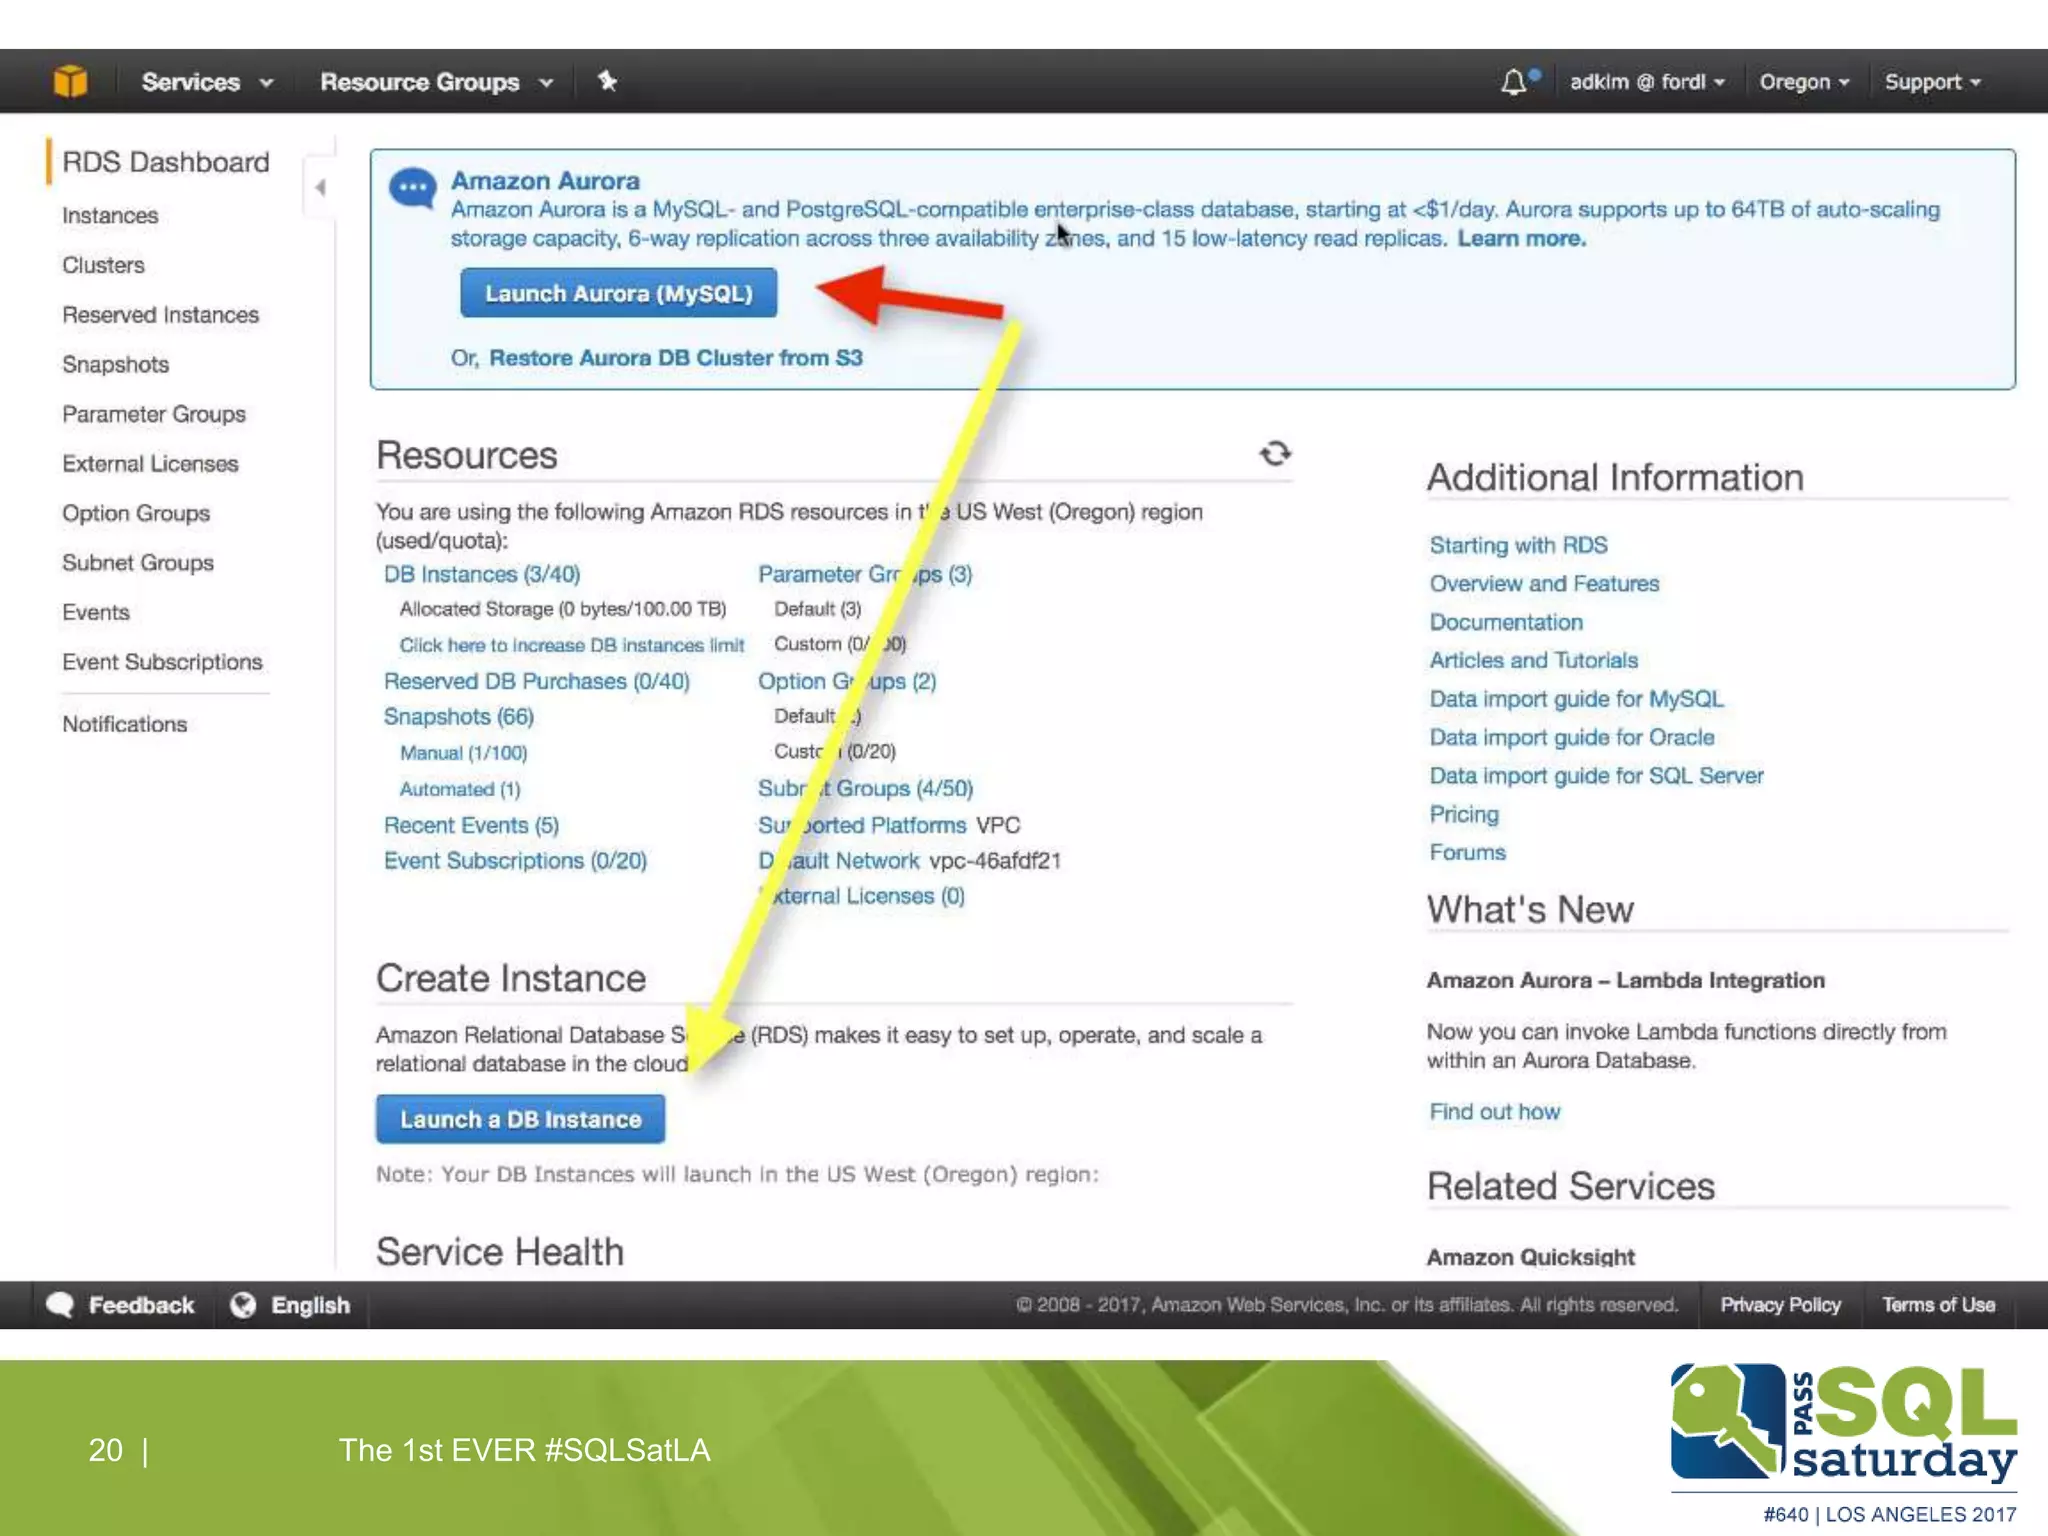This screenshot has height=1536, width=2048.
Task: Open the Resource Groups dropdown
Action: point(435,82)
